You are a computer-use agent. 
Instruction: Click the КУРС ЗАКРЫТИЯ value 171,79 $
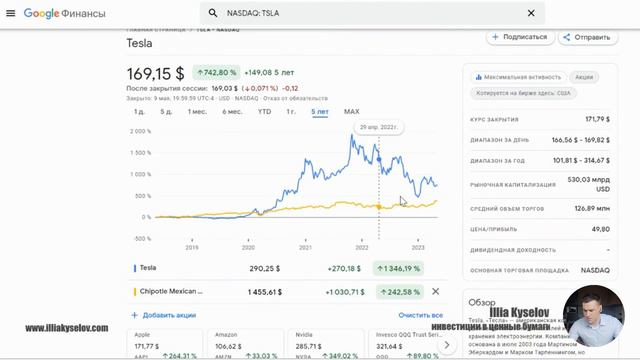(598, 119)
